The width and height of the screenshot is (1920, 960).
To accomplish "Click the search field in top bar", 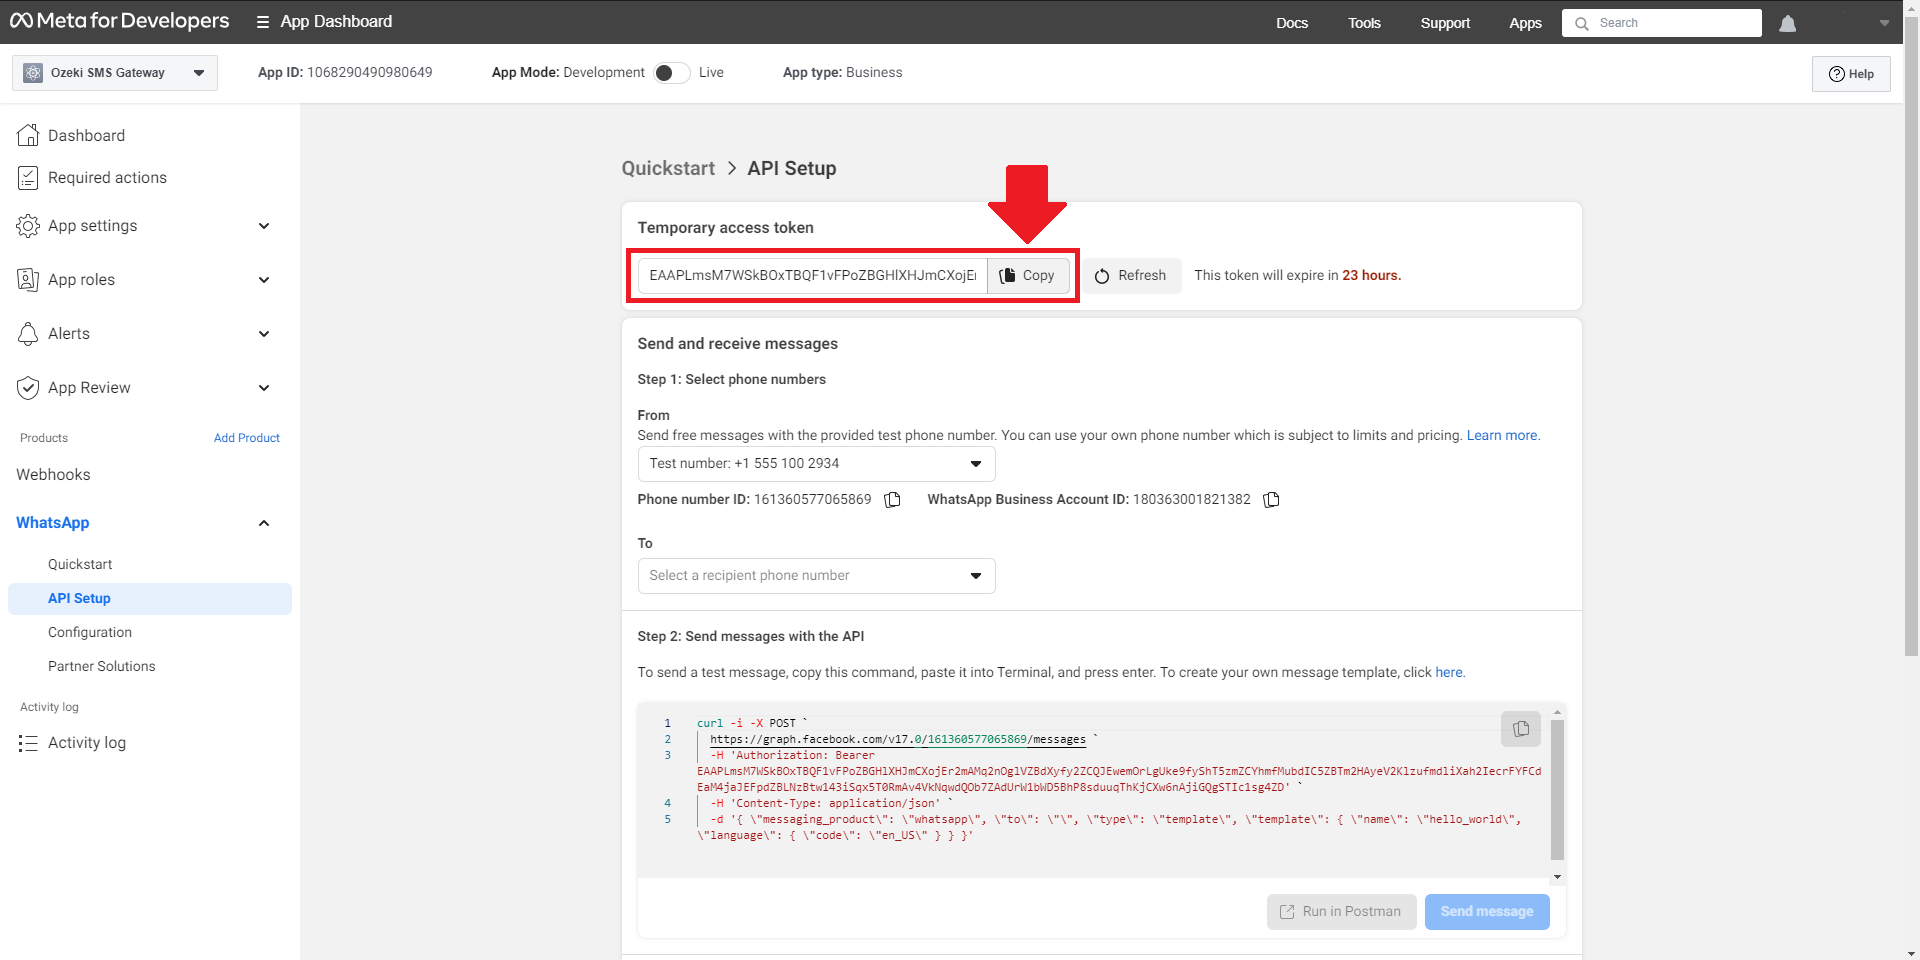I will [1662, 23].
